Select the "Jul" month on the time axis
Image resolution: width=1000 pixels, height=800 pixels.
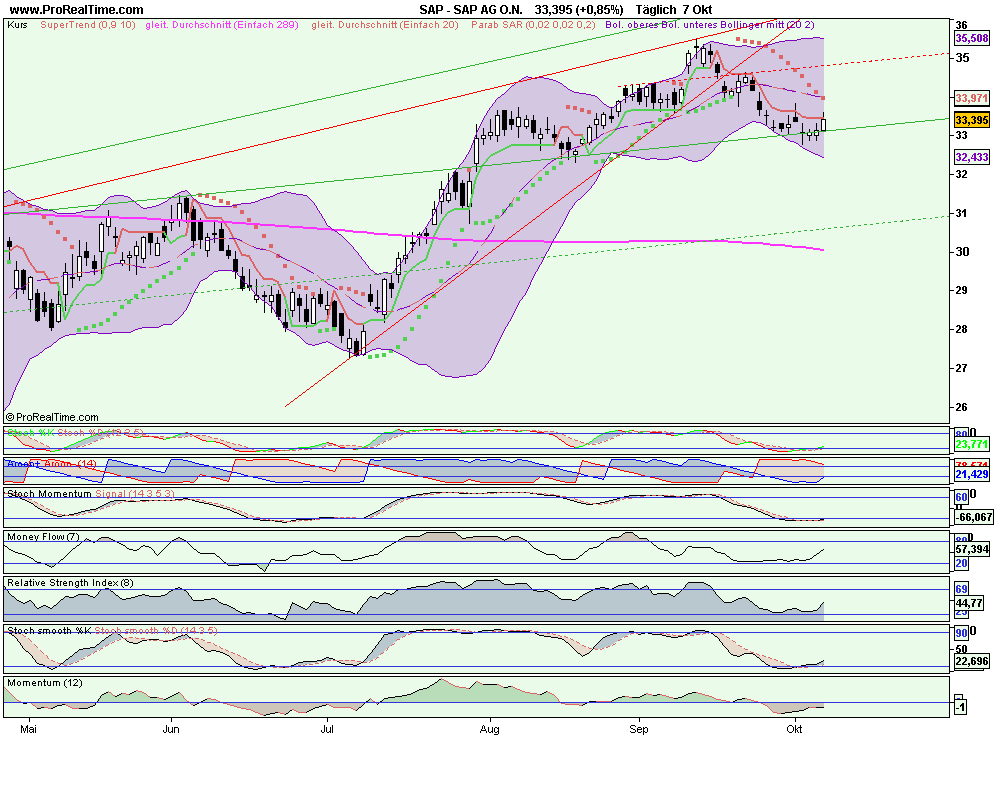(x=327, y=729)
